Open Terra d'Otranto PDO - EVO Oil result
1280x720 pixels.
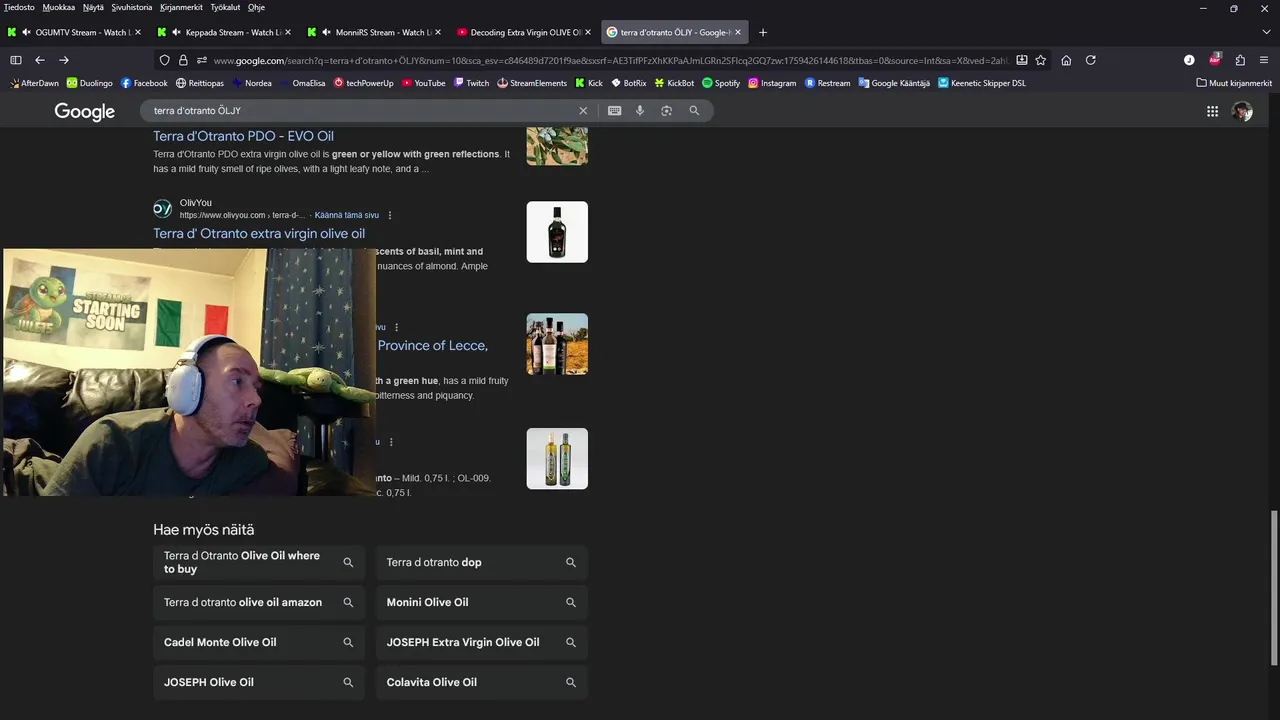[x=243, y=136]
